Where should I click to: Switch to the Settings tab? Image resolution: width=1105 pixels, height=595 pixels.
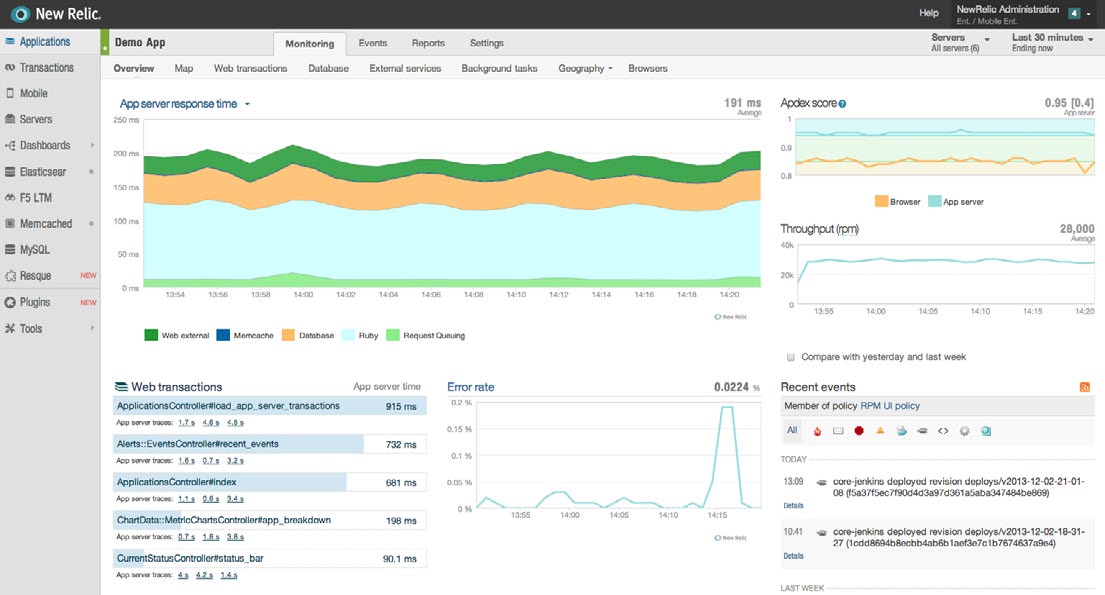(487, 43)
